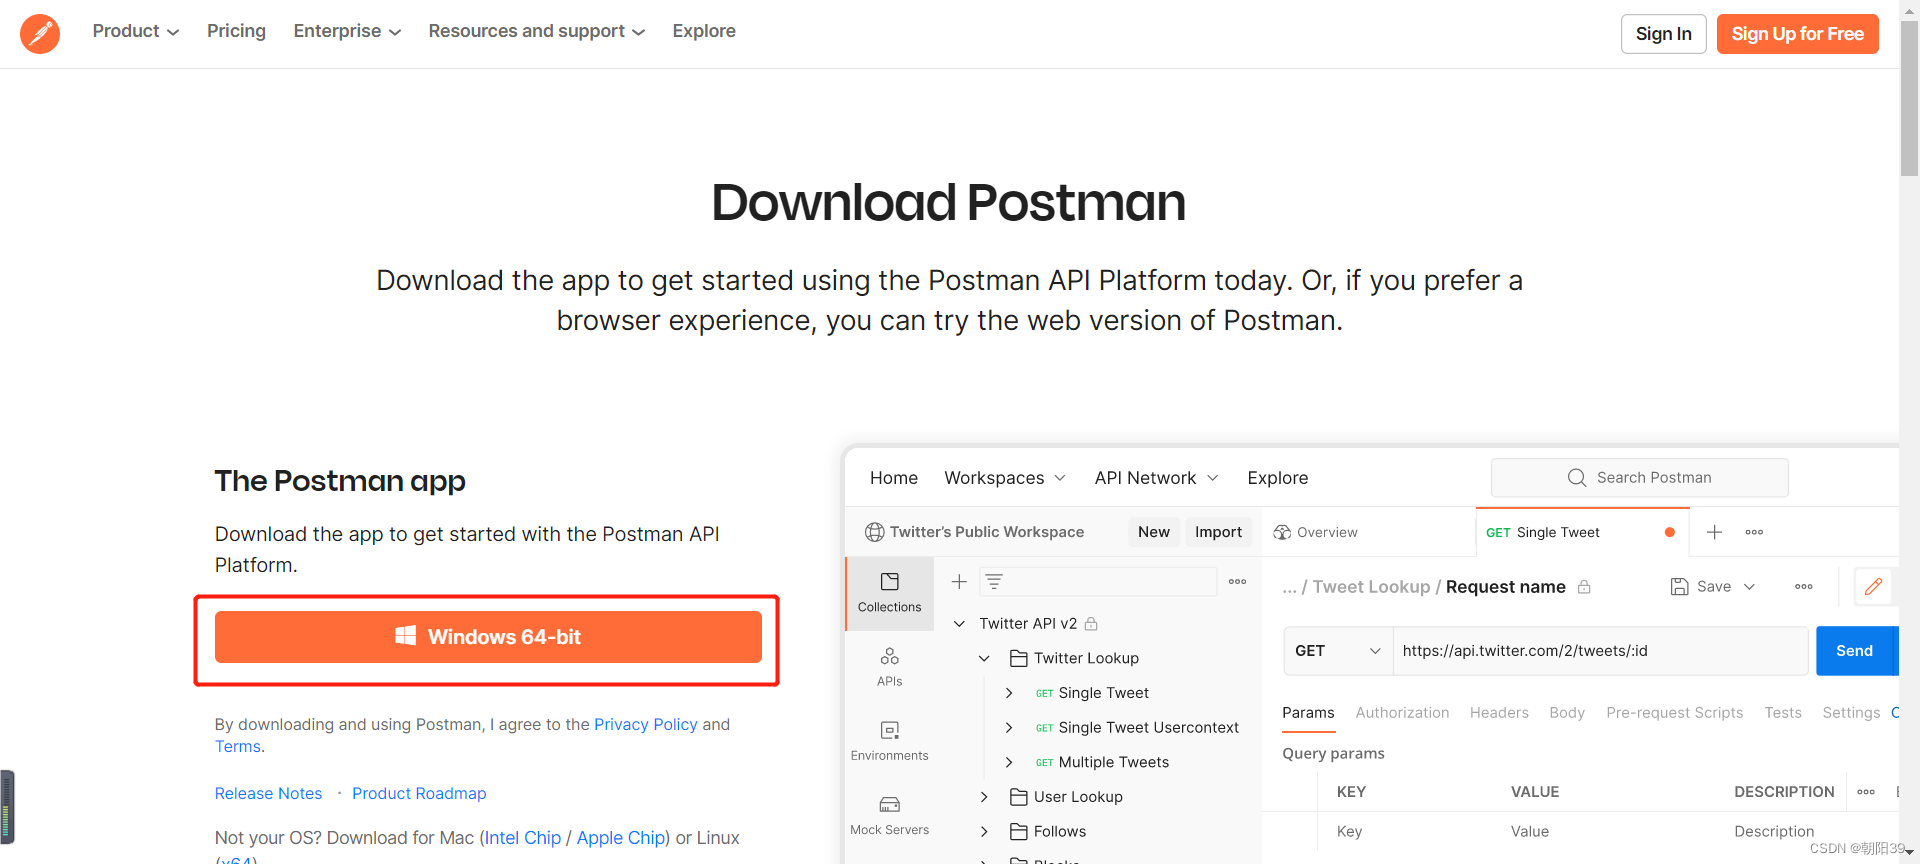Select the Collections sidebar icon
The image size is (1920, 864).
(x=889, y=592)
